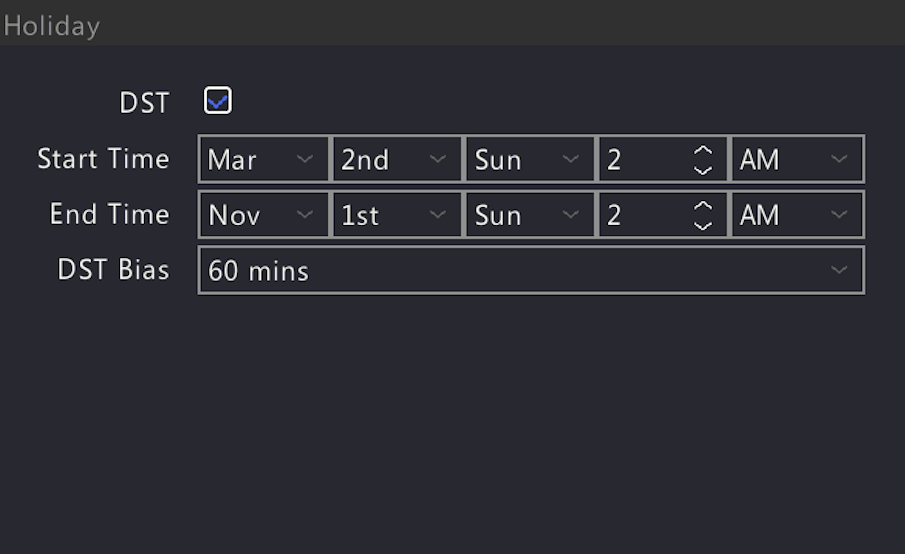Increase the Start Time hour with up arrow
906x554 pixels.
pos(703,150)
